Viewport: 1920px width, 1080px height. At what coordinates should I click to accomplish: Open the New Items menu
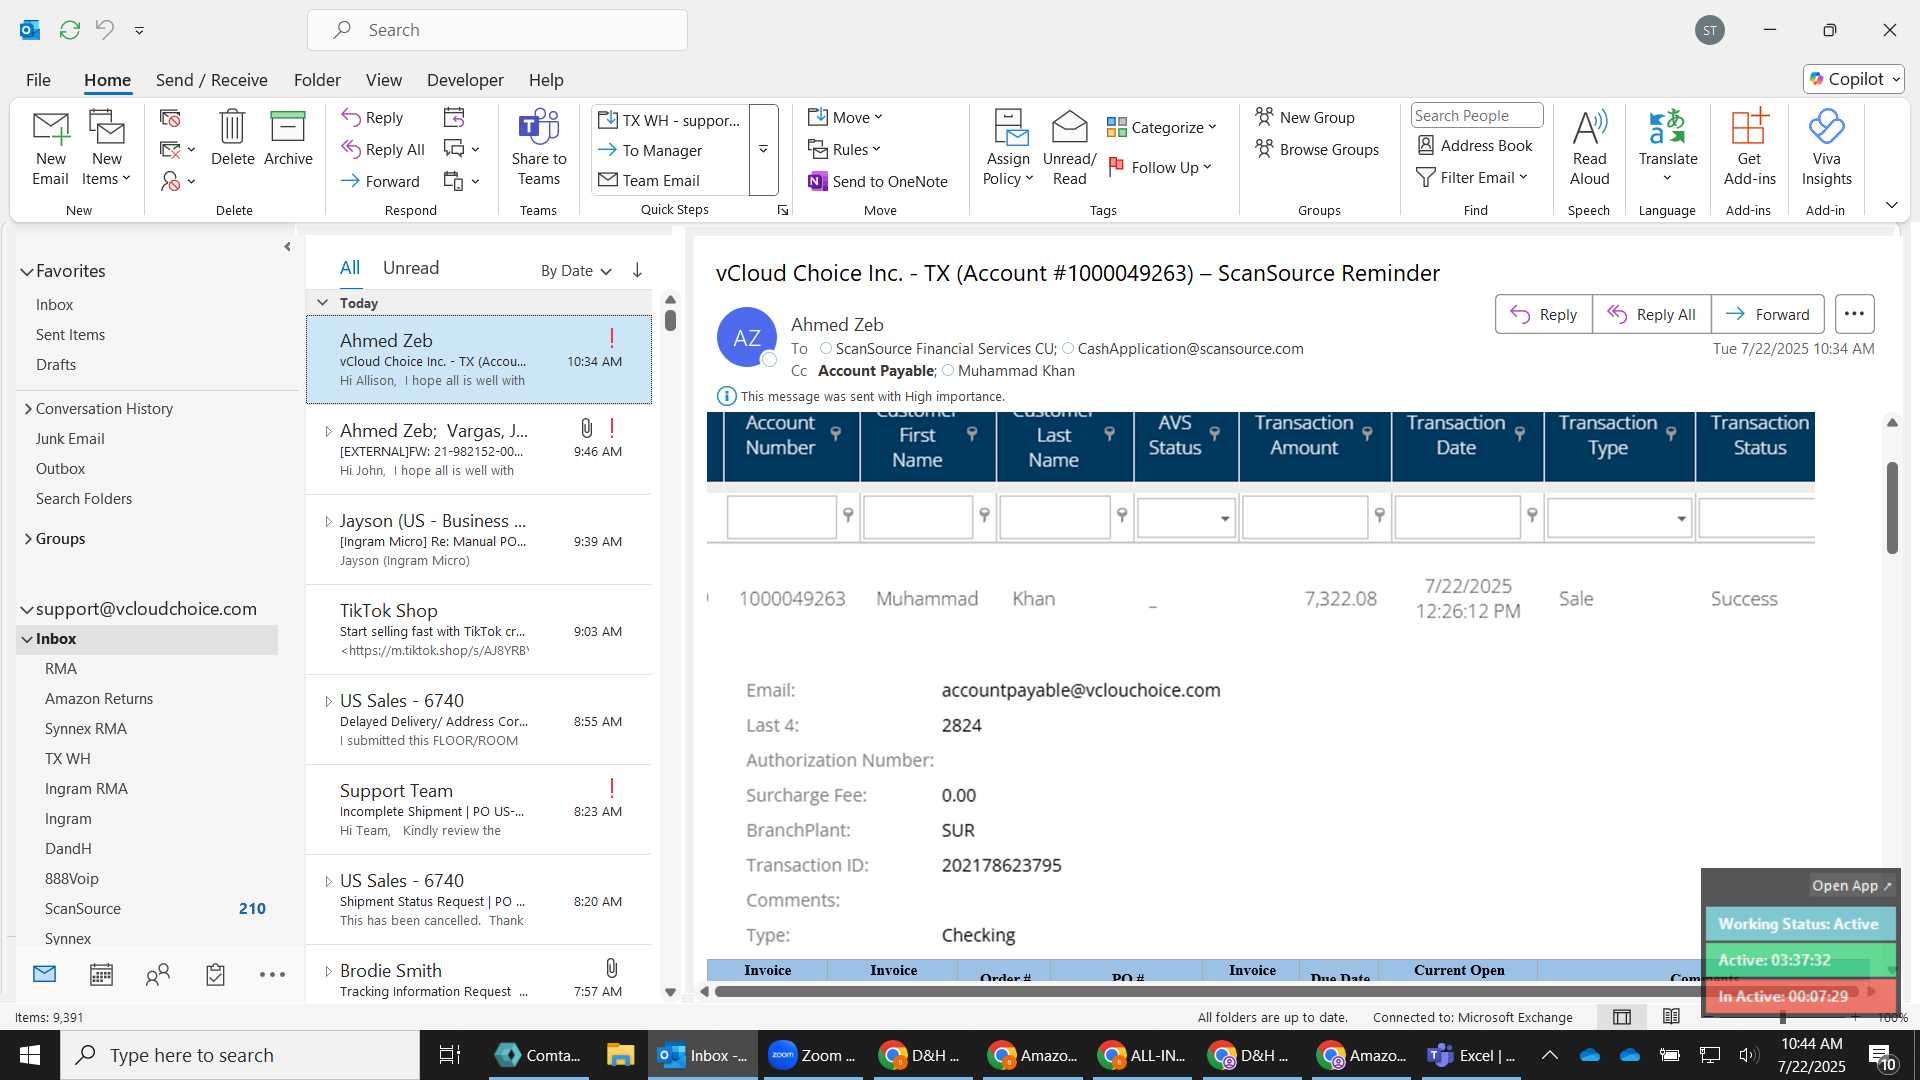(106, 148)
